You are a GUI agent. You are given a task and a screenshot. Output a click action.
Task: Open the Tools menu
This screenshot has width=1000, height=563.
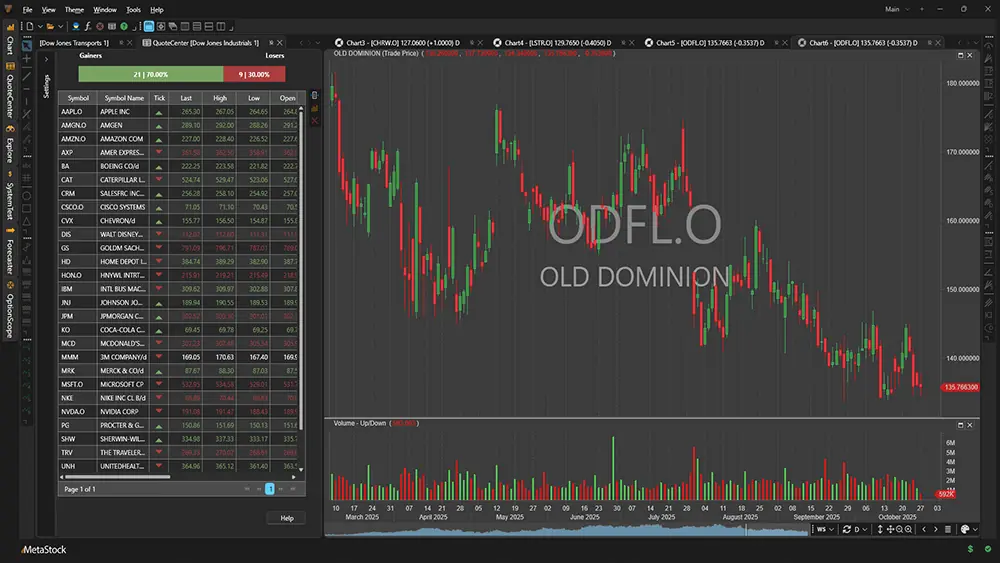pos(133,9)
